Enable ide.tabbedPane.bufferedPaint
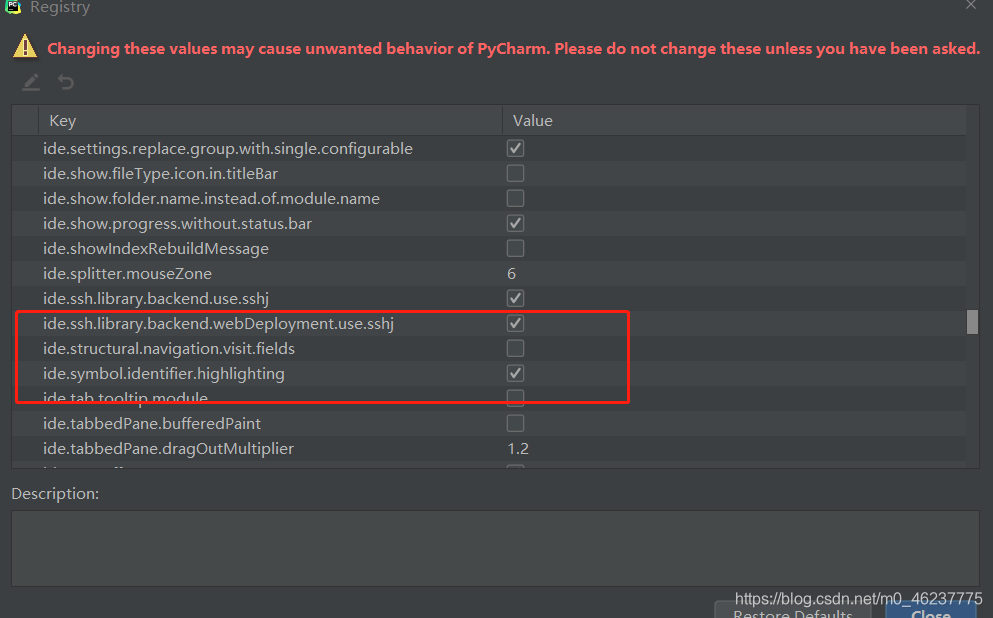This screenshot has width=993, height=618. point(515,423)
